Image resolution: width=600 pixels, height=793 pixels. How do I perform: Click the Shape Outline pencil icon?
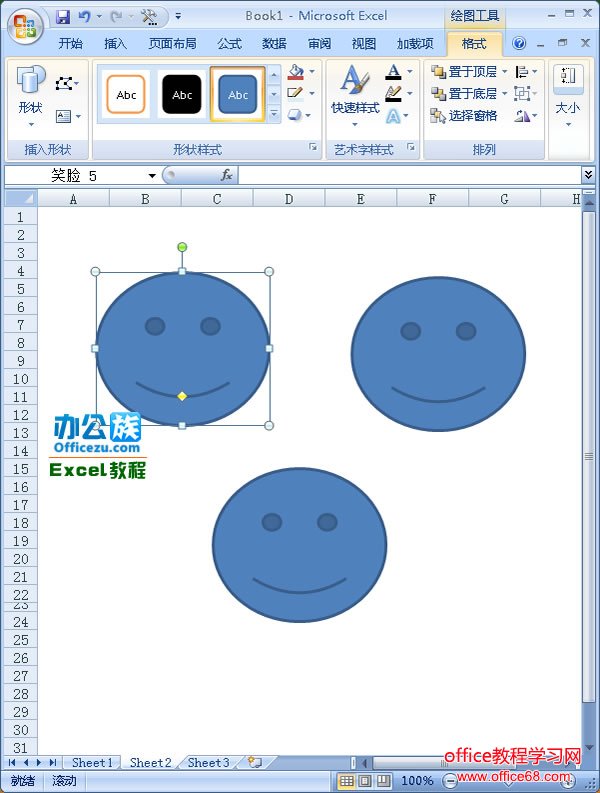pyautogui.click(x=295, y=93)
